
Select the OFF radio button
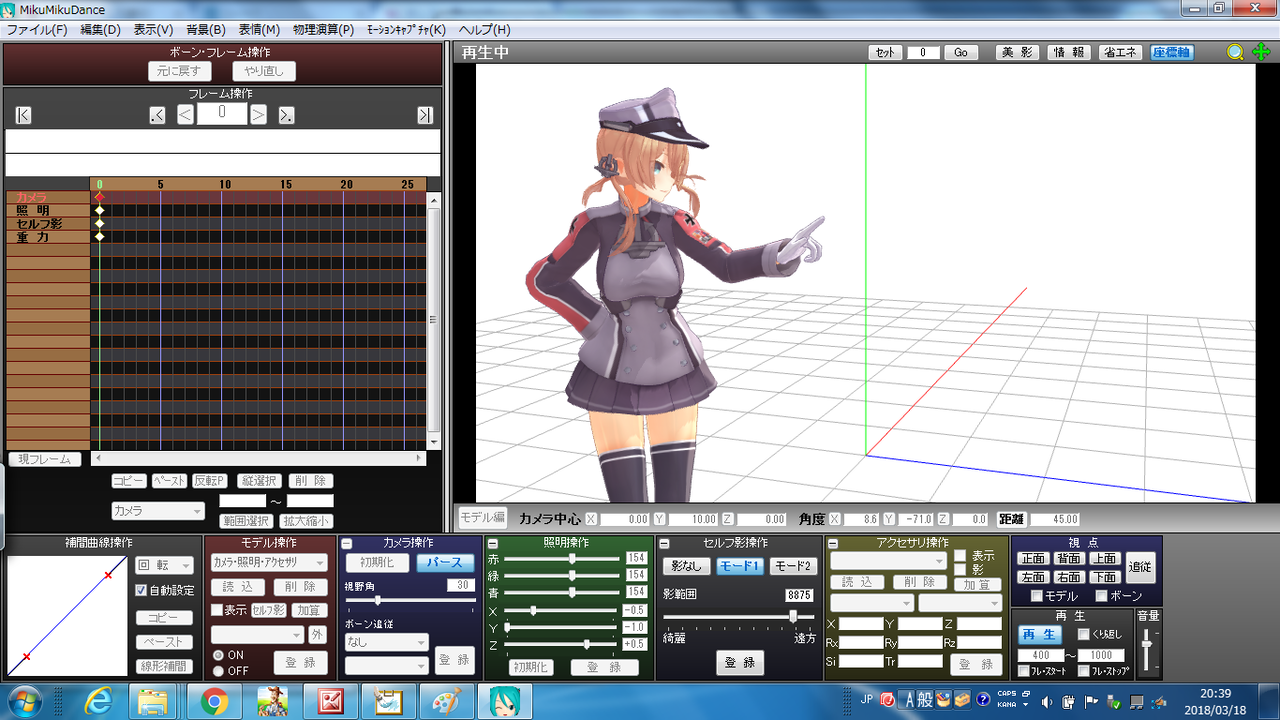coord(218,671)
